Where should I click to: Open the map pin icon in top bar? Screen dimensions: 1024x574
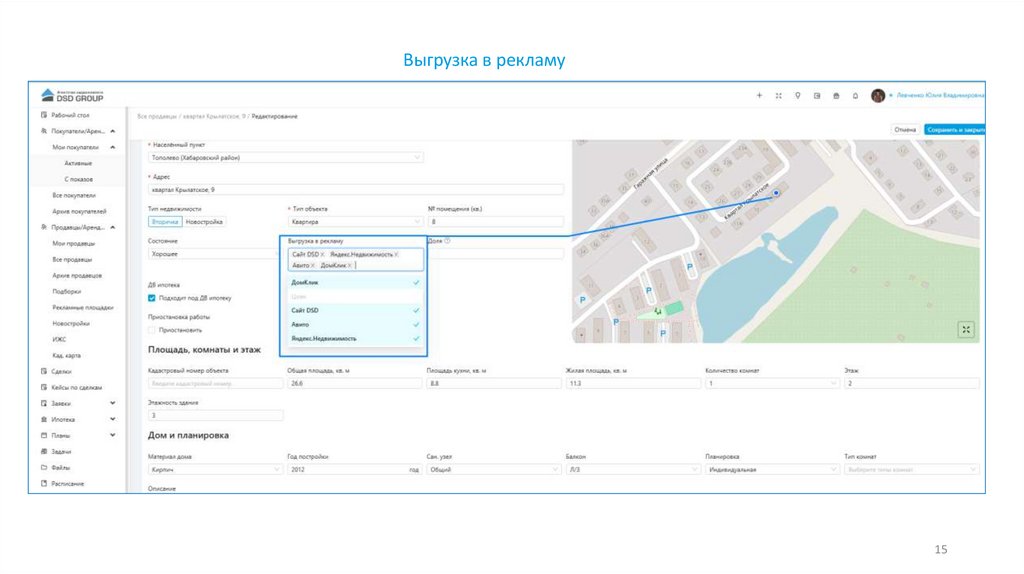click(797, 95)
